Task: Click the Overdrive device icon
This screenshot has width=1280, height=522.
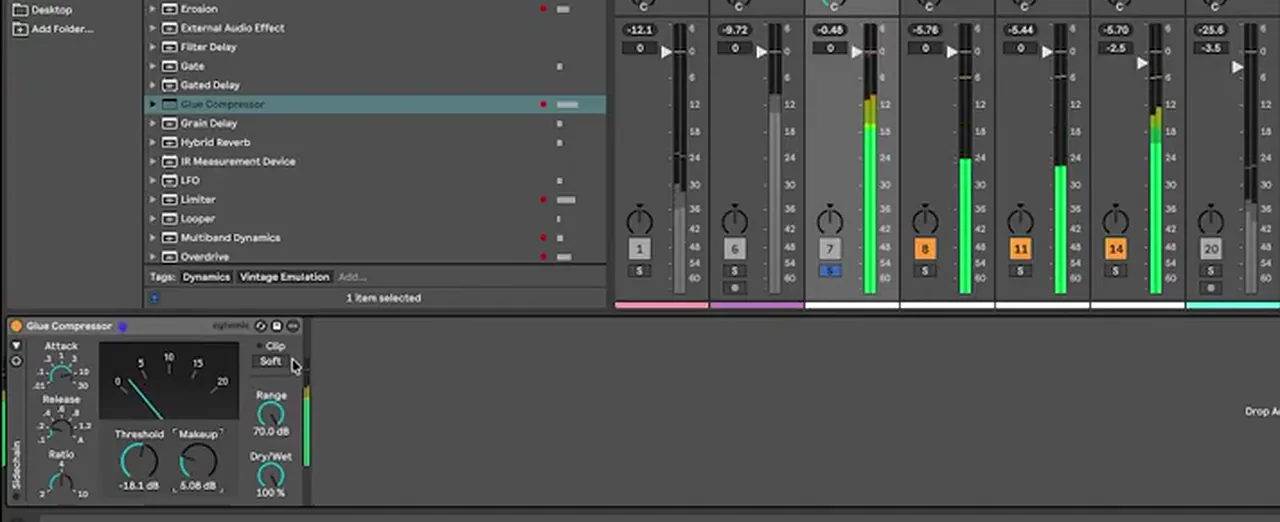Action: click(x=170, y=256)
